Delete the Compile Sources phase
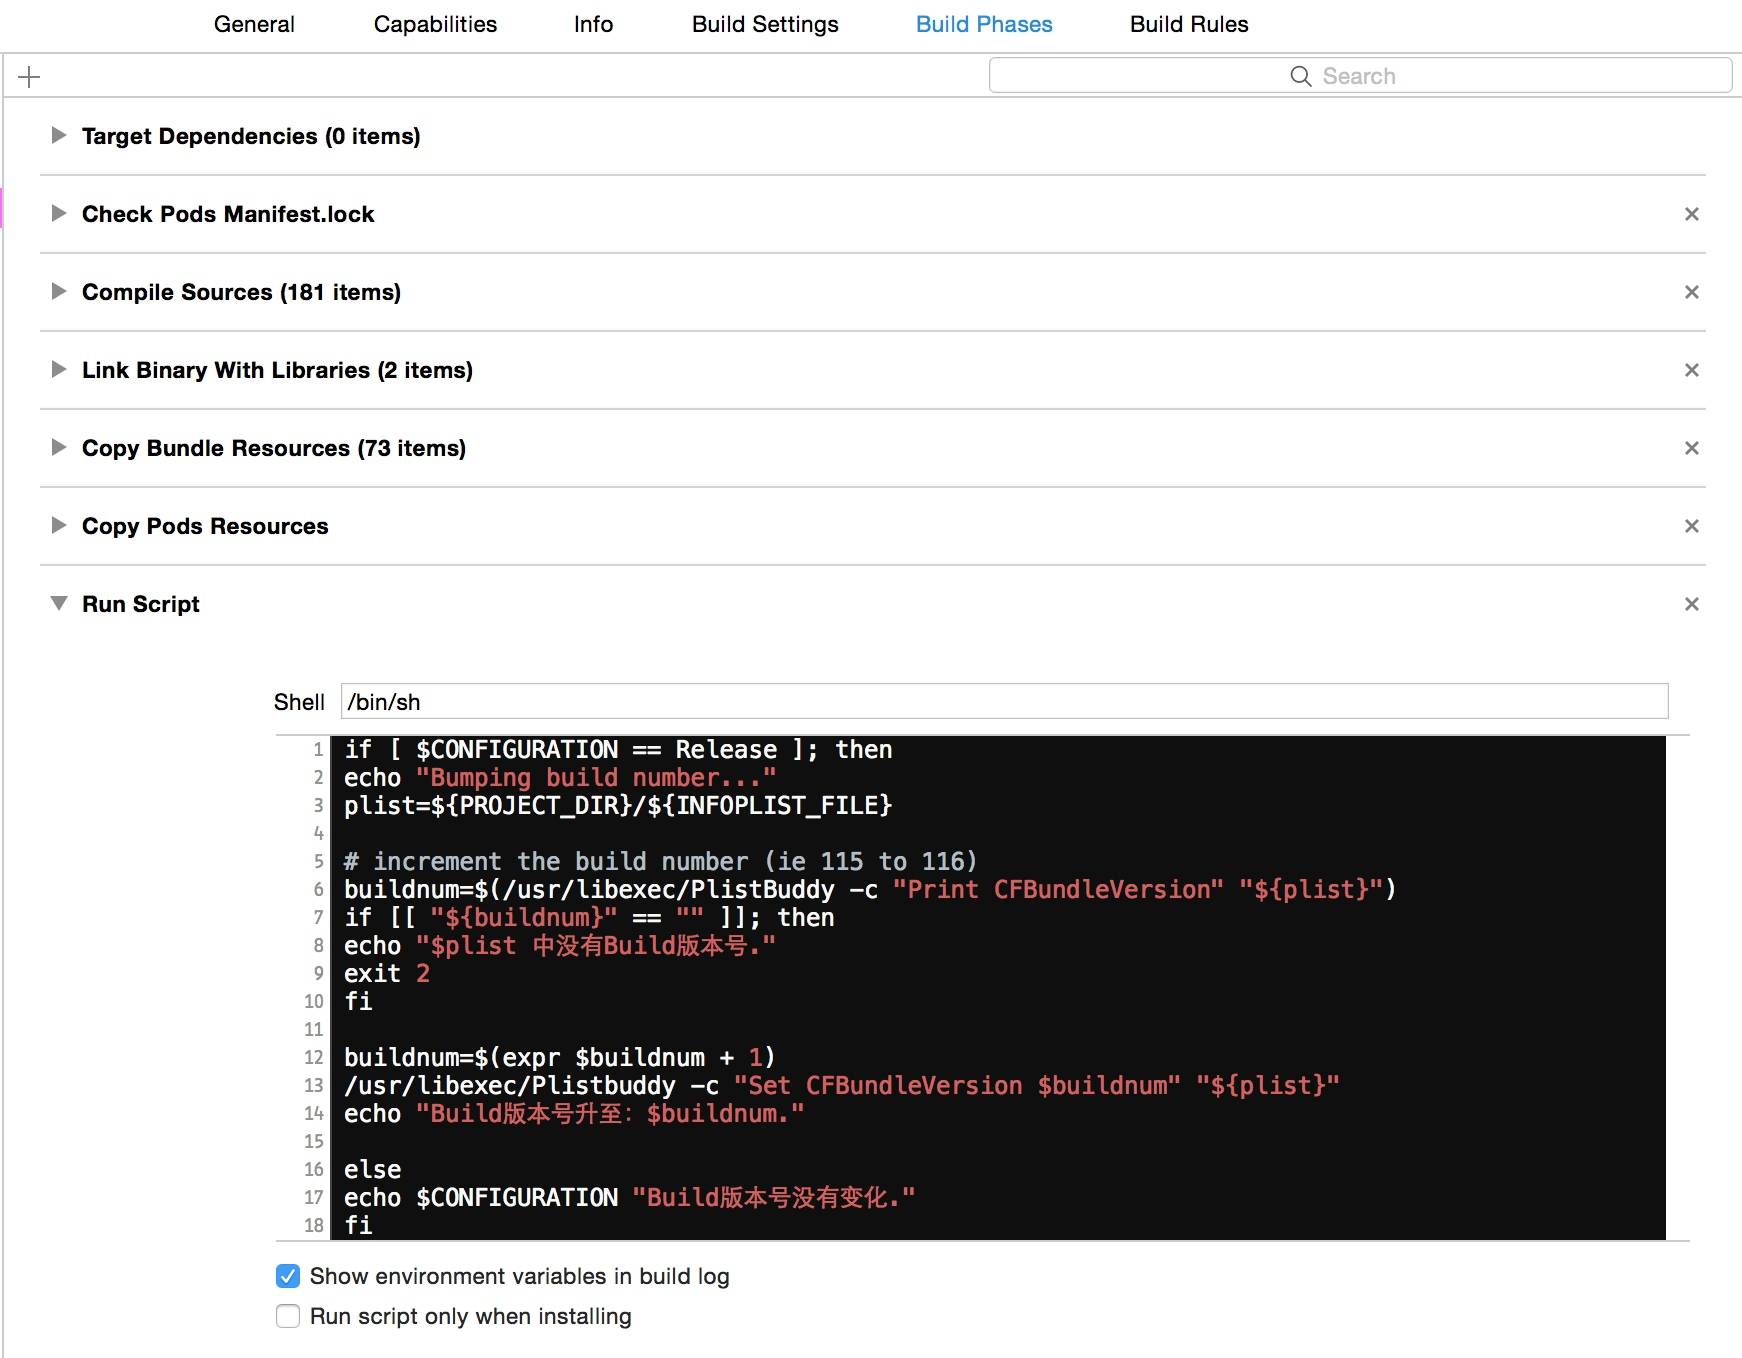 tap(1691, 292)
